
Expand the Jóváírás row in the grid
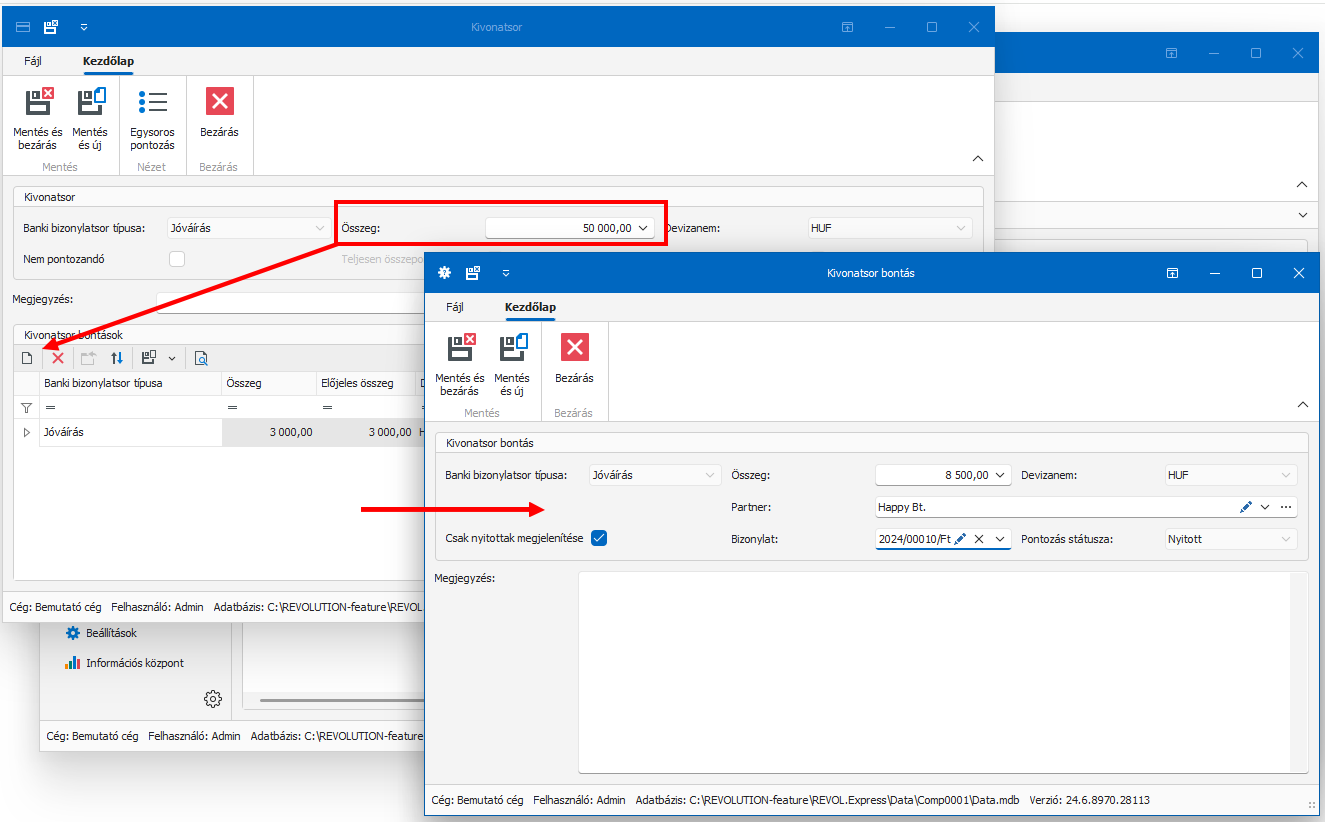[x=27, y=432]
